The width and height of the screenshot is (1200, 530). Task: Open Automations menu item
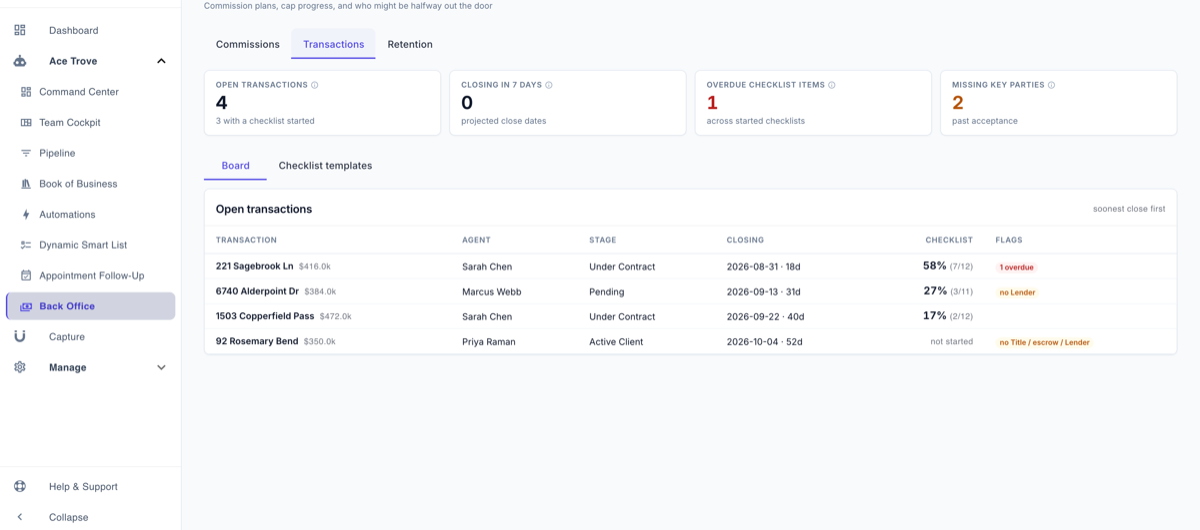67,214
